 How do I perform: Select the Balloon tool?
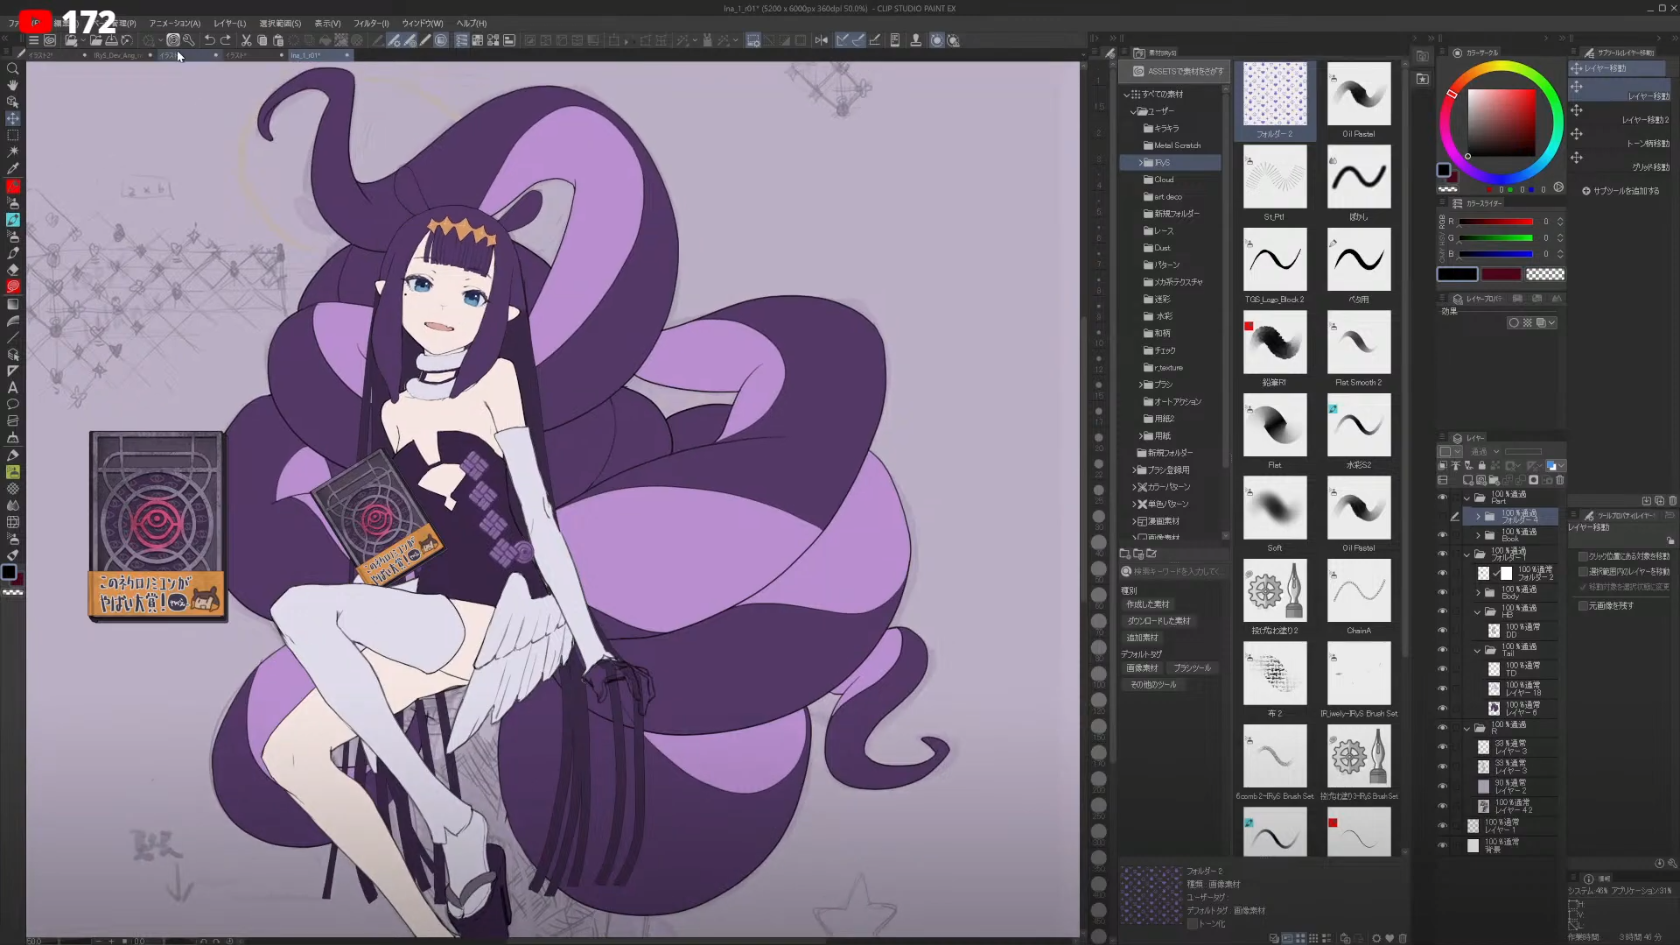[13, 404]
